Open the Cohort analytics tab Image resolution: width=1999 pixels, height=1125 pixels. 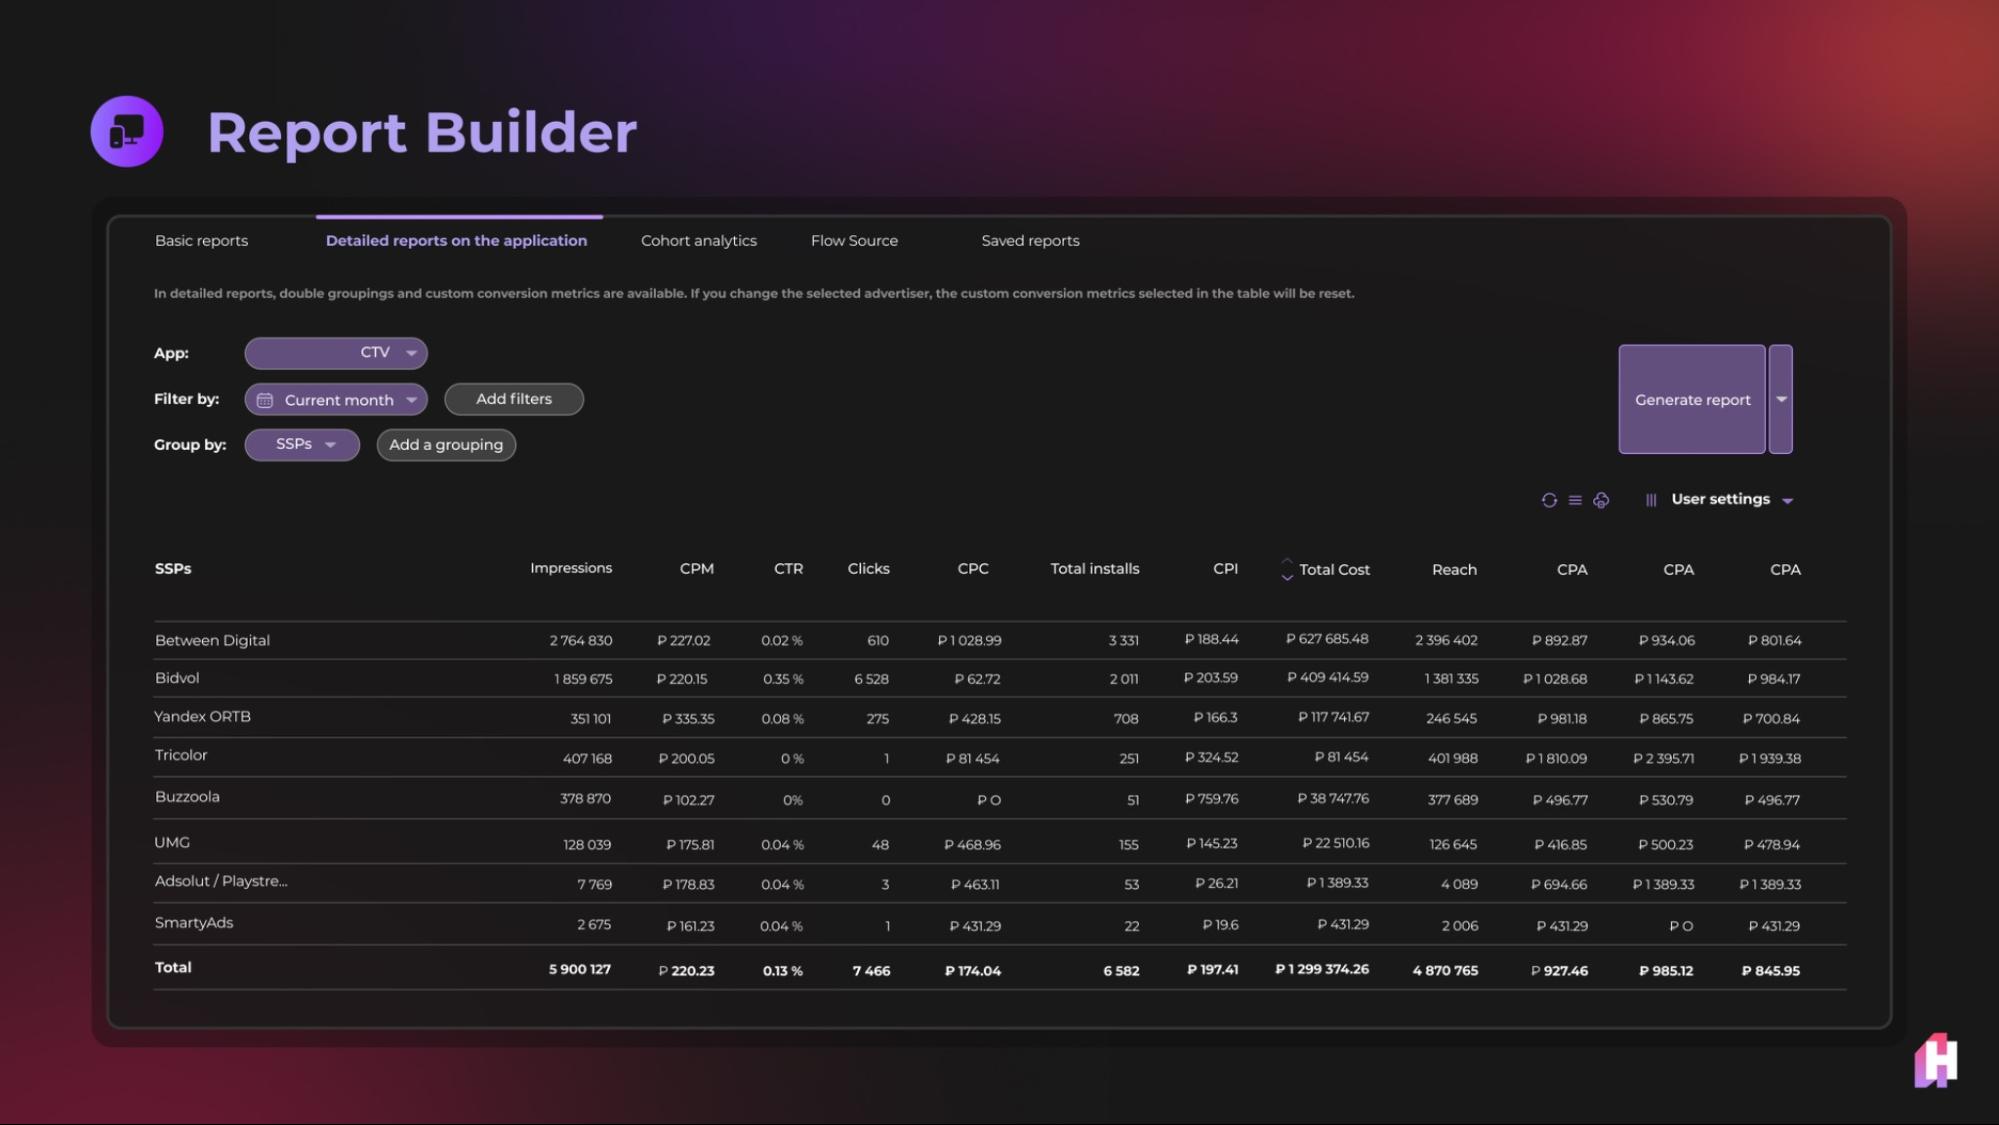699,241
